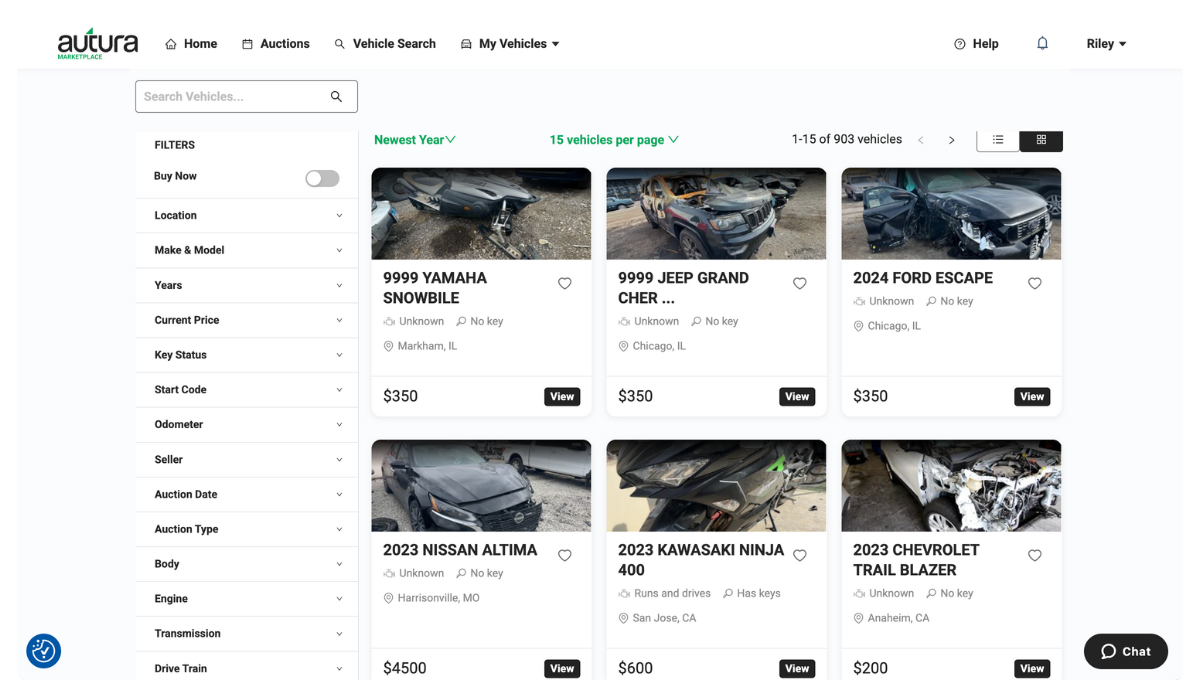Click key icon on Ford Escape card
The image size is (1200, 680).
click(931, 301)
